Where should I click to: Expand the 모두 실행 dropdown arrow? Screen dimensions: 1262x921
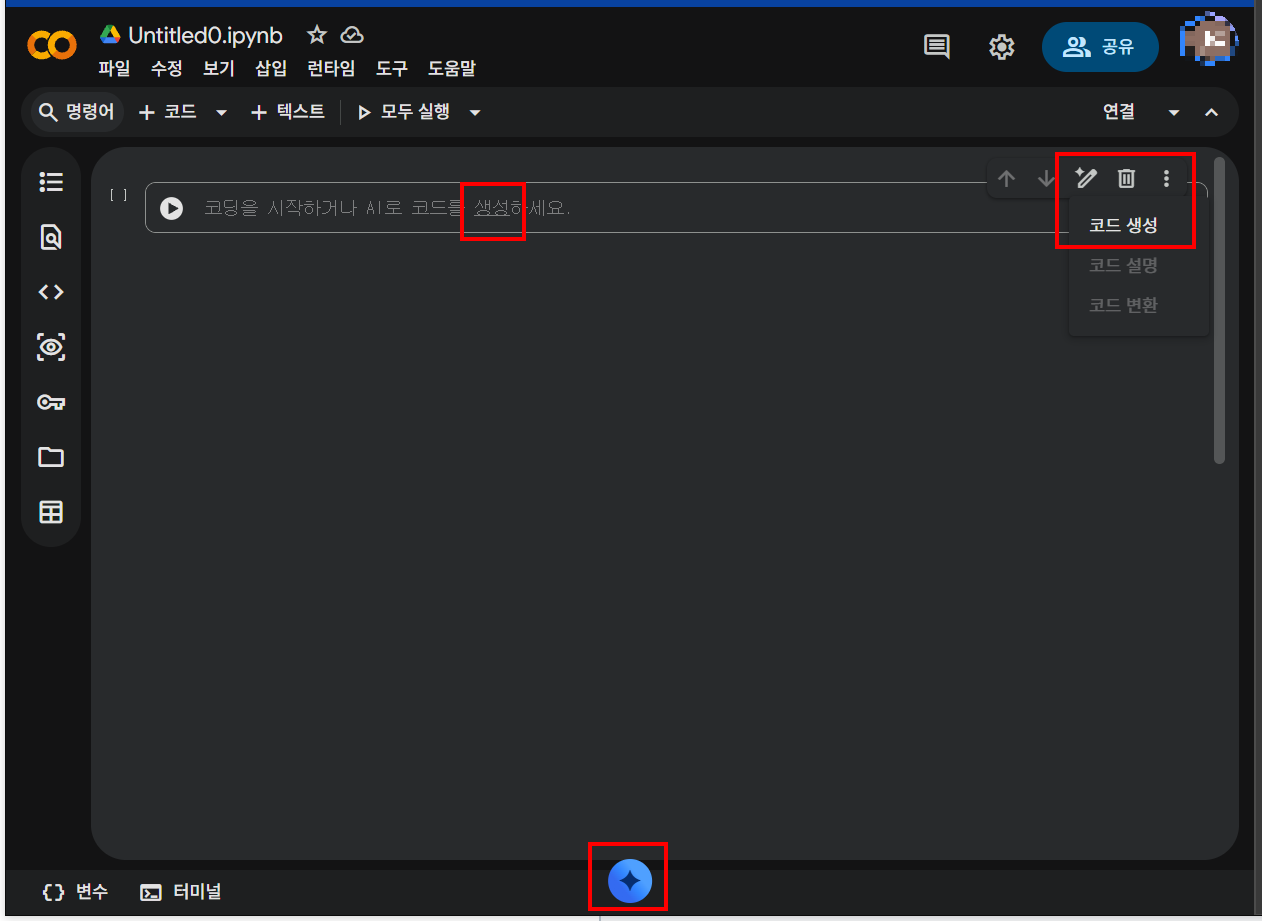475,113
